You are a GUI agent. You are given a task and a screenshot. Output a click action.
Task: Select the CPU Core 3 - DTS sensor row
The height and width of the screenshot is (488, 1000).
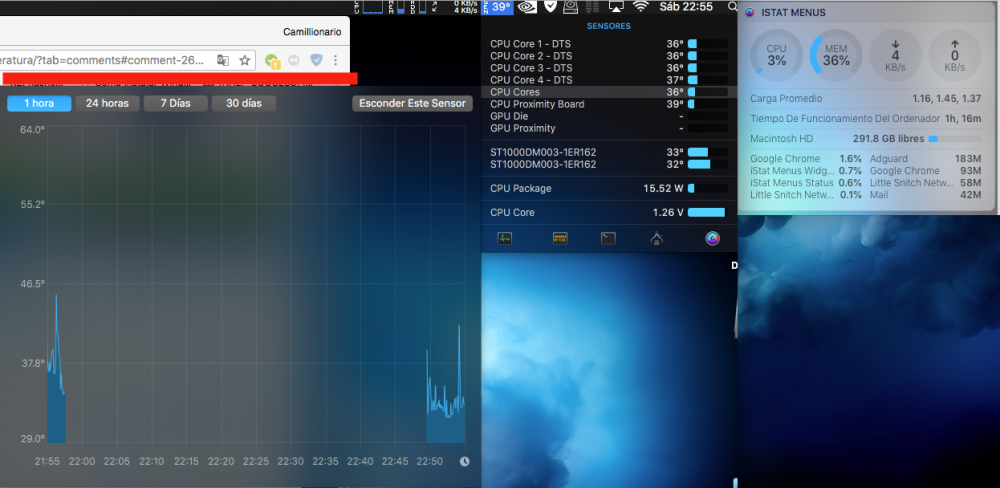tap(609, 68)
